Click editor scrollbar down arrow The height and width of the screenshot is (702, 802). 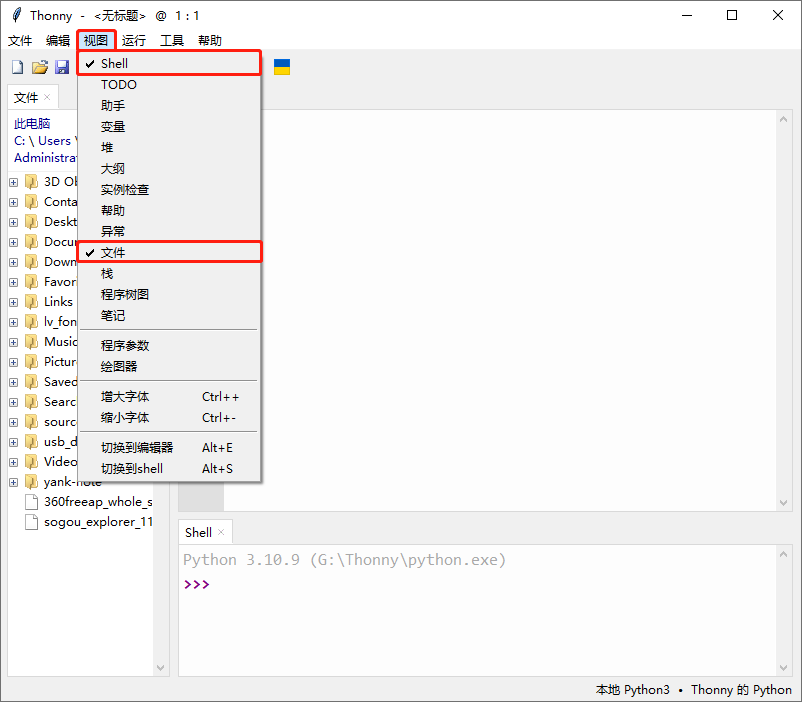tap(783, 502)
